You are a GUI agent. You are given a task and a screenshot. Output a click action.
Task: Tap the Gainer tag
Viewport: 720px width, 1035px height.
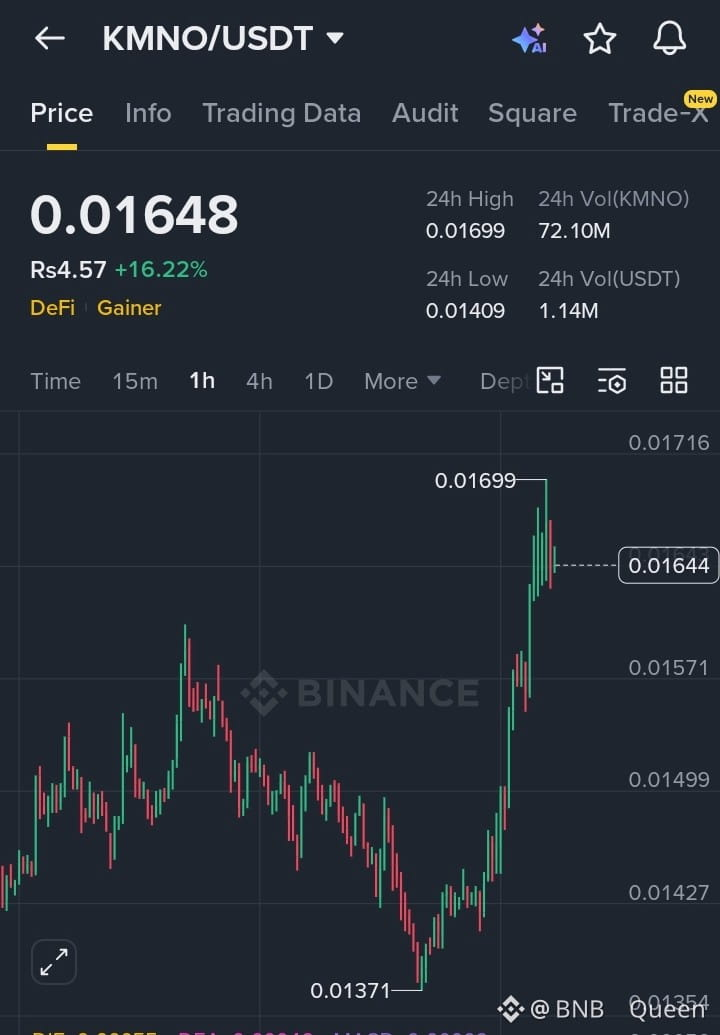tap(129, 308)
